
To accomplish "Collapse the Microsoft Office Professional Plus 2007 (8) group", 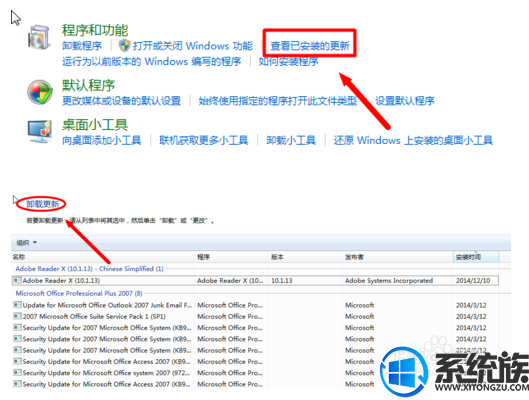I will pyautogui.click(x=79, y=293).
